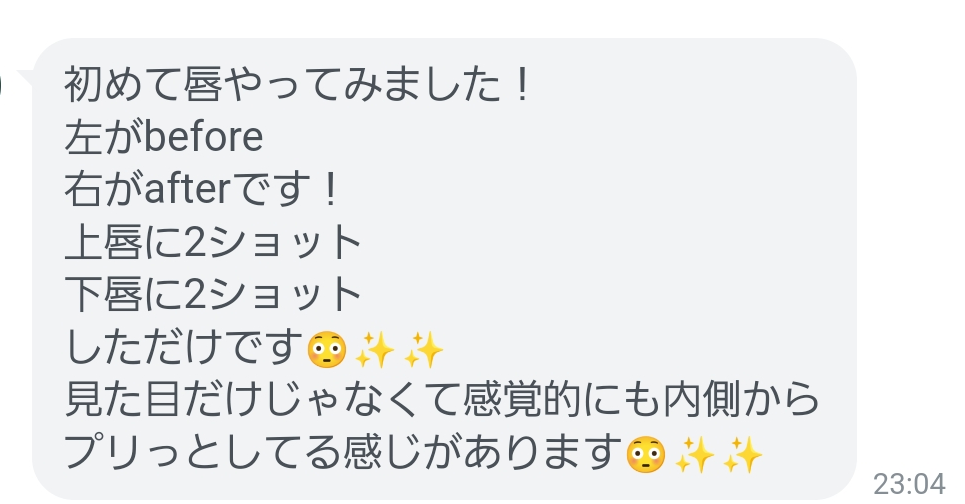Click the first sparkles emoji on the last line
965x504 pixels.
click(694, 455)
